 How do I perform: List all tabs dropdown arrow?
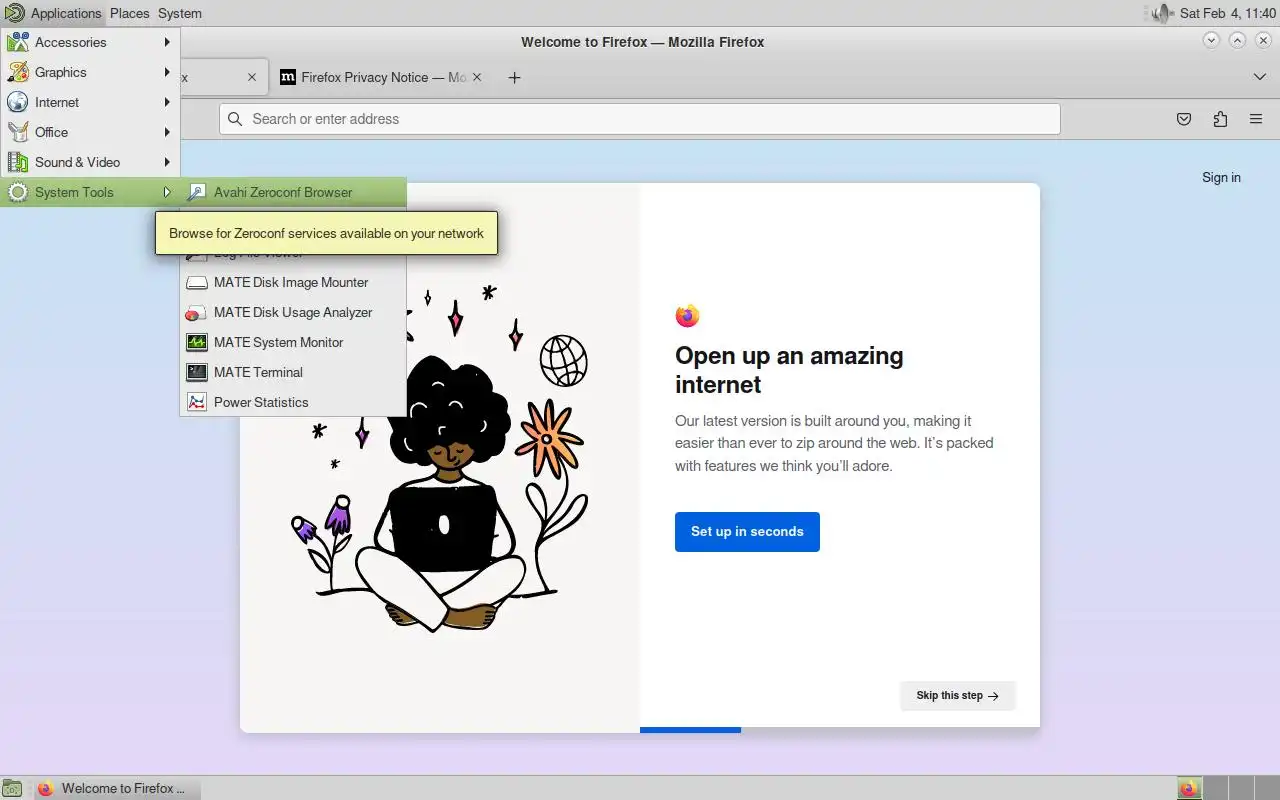coord(1259,77)
